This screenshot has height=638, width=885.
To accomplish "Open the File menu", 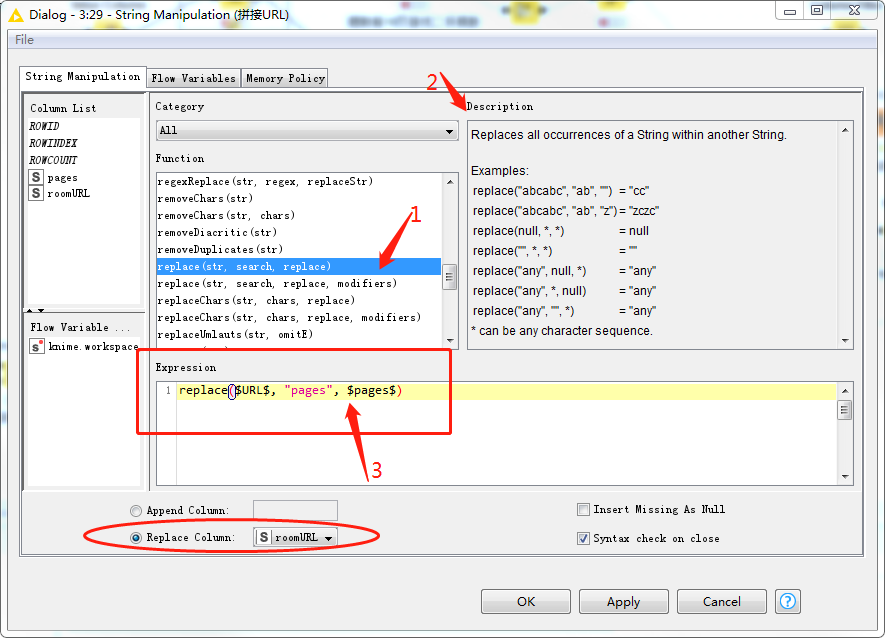I will pyautogui.click(x=24, y=39).
